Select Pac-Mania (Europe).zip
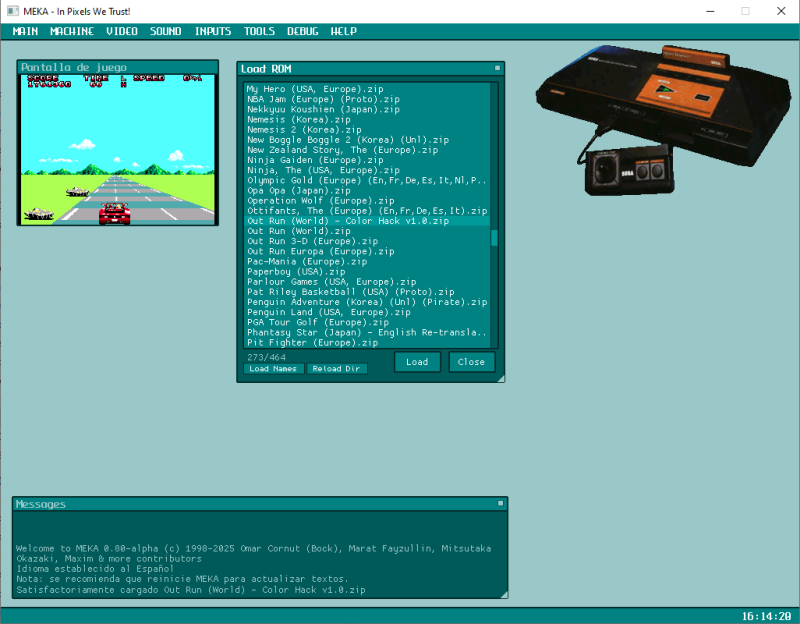Screen dimensions: 800x624 pos(367,261)
